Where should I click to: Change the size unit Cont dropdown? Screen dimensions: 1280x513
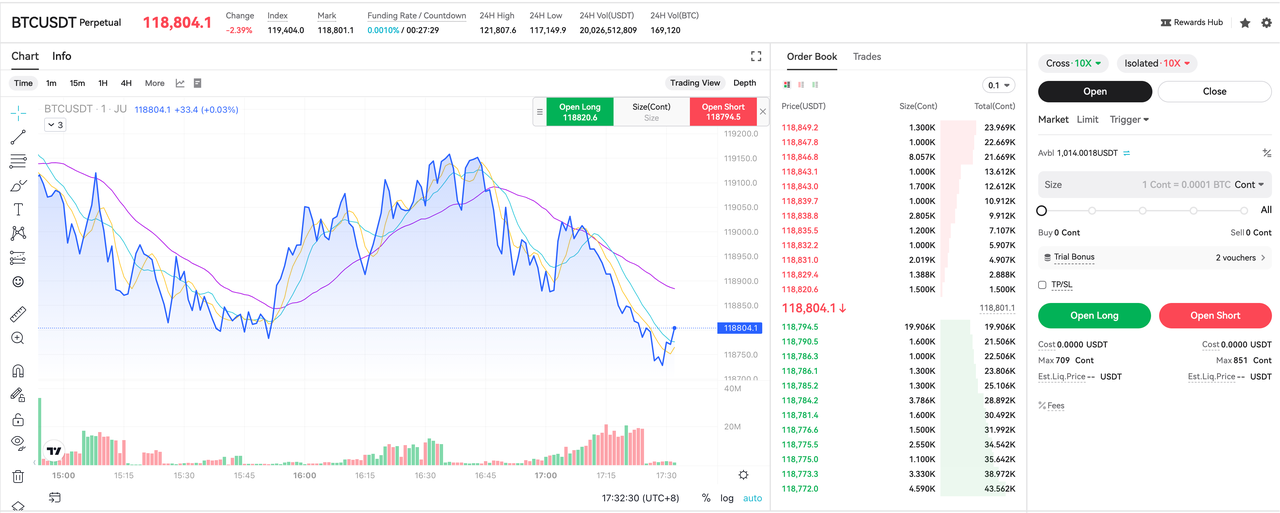[1250, 185]
